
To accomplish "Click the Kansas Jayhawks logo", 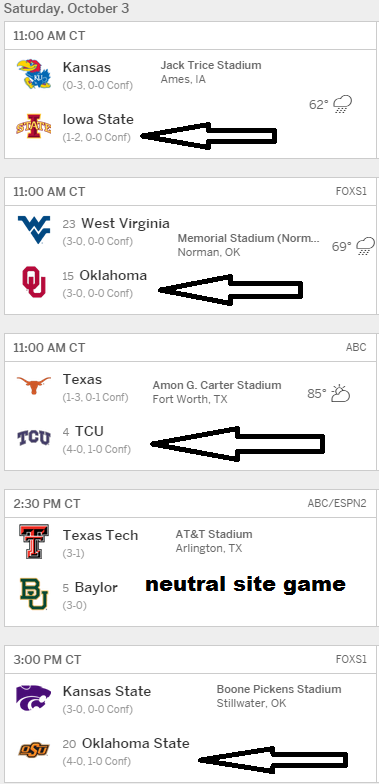I will point(34,74).
